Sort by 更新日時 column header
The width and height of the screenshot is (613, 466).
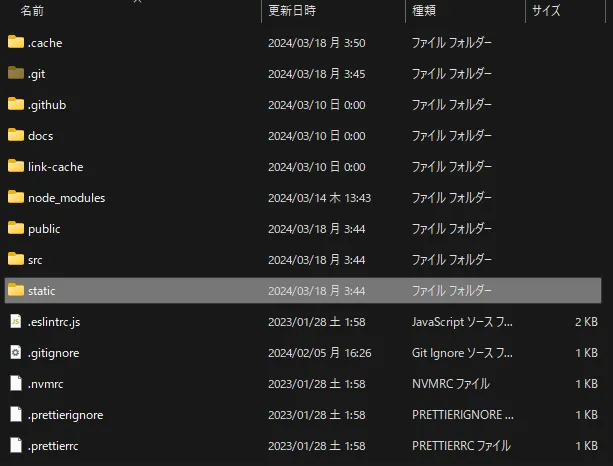tap(292, 11)
